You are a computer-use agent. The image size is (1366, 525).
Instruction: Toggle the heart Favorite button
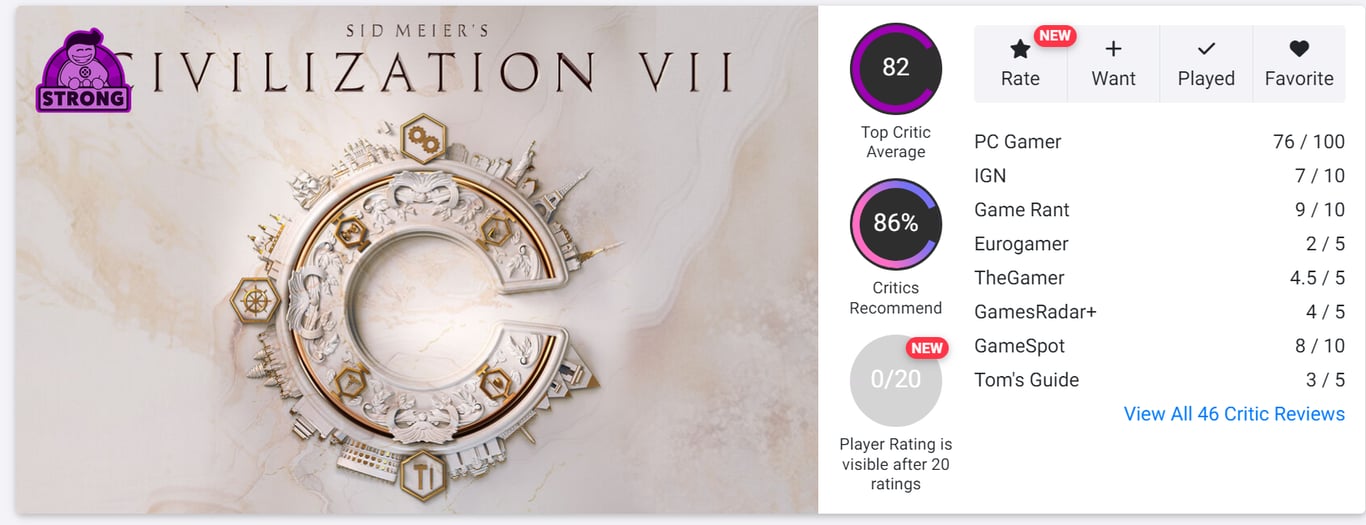[1299, 49]
